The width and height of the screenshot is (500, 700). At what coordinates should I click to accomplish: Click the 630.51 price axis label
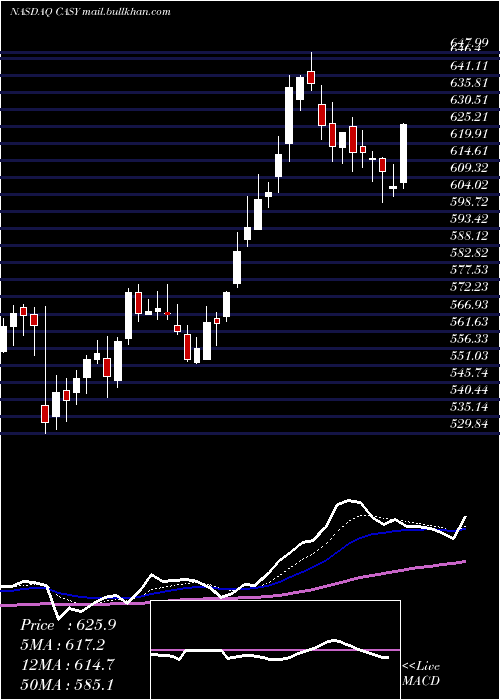pyautogui.click(x=471, y=100)
